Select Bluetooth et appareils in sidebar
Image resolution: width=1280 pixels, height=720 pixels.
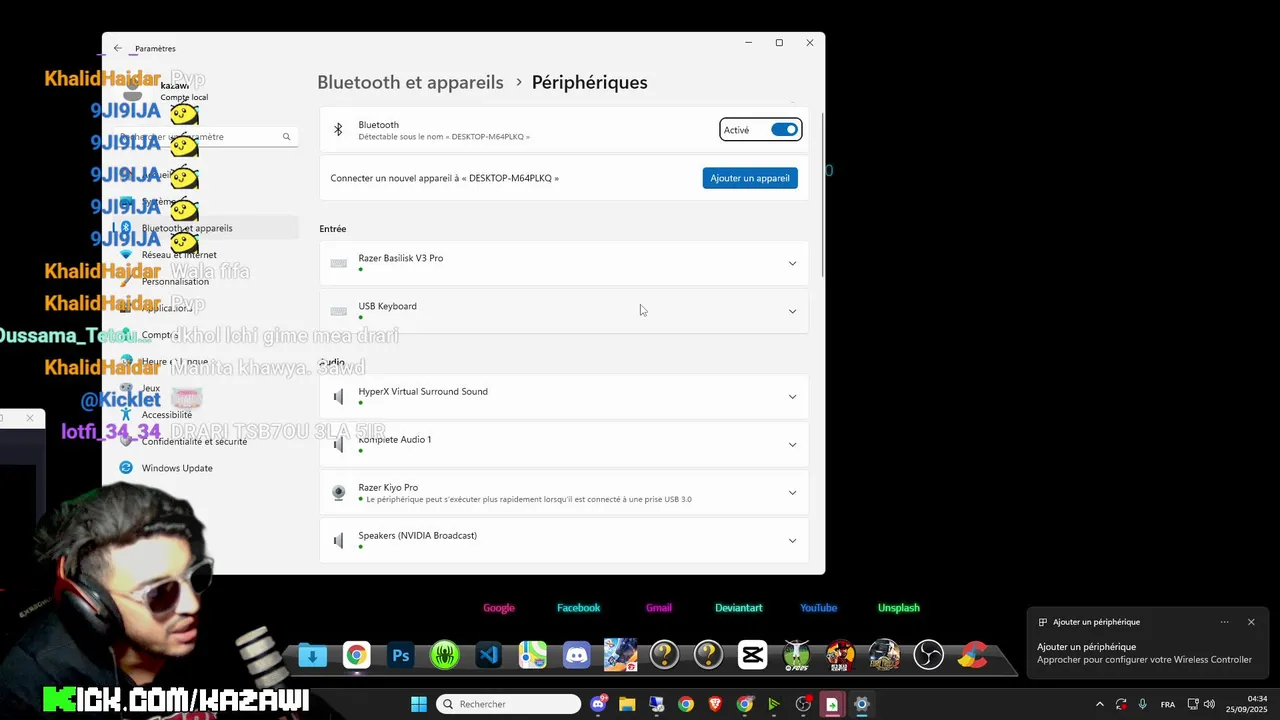point(208,228)
